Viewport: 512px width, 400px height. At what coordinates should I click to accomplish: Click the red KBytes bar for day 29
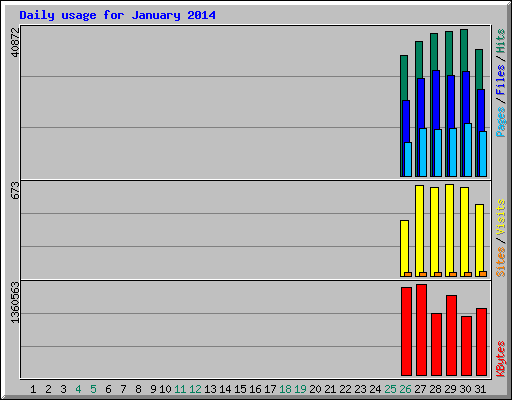(451, 335)
